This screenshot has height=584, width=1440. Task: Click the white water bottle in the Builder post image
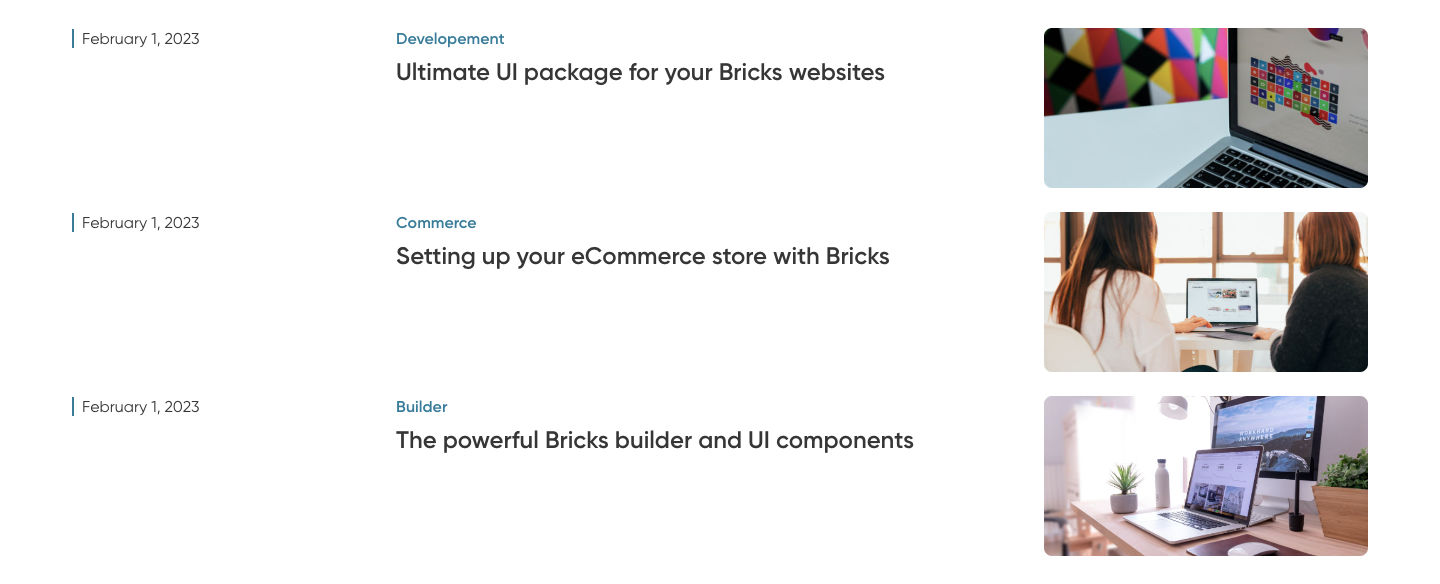pyautogui.click(x=1162, y=484)
